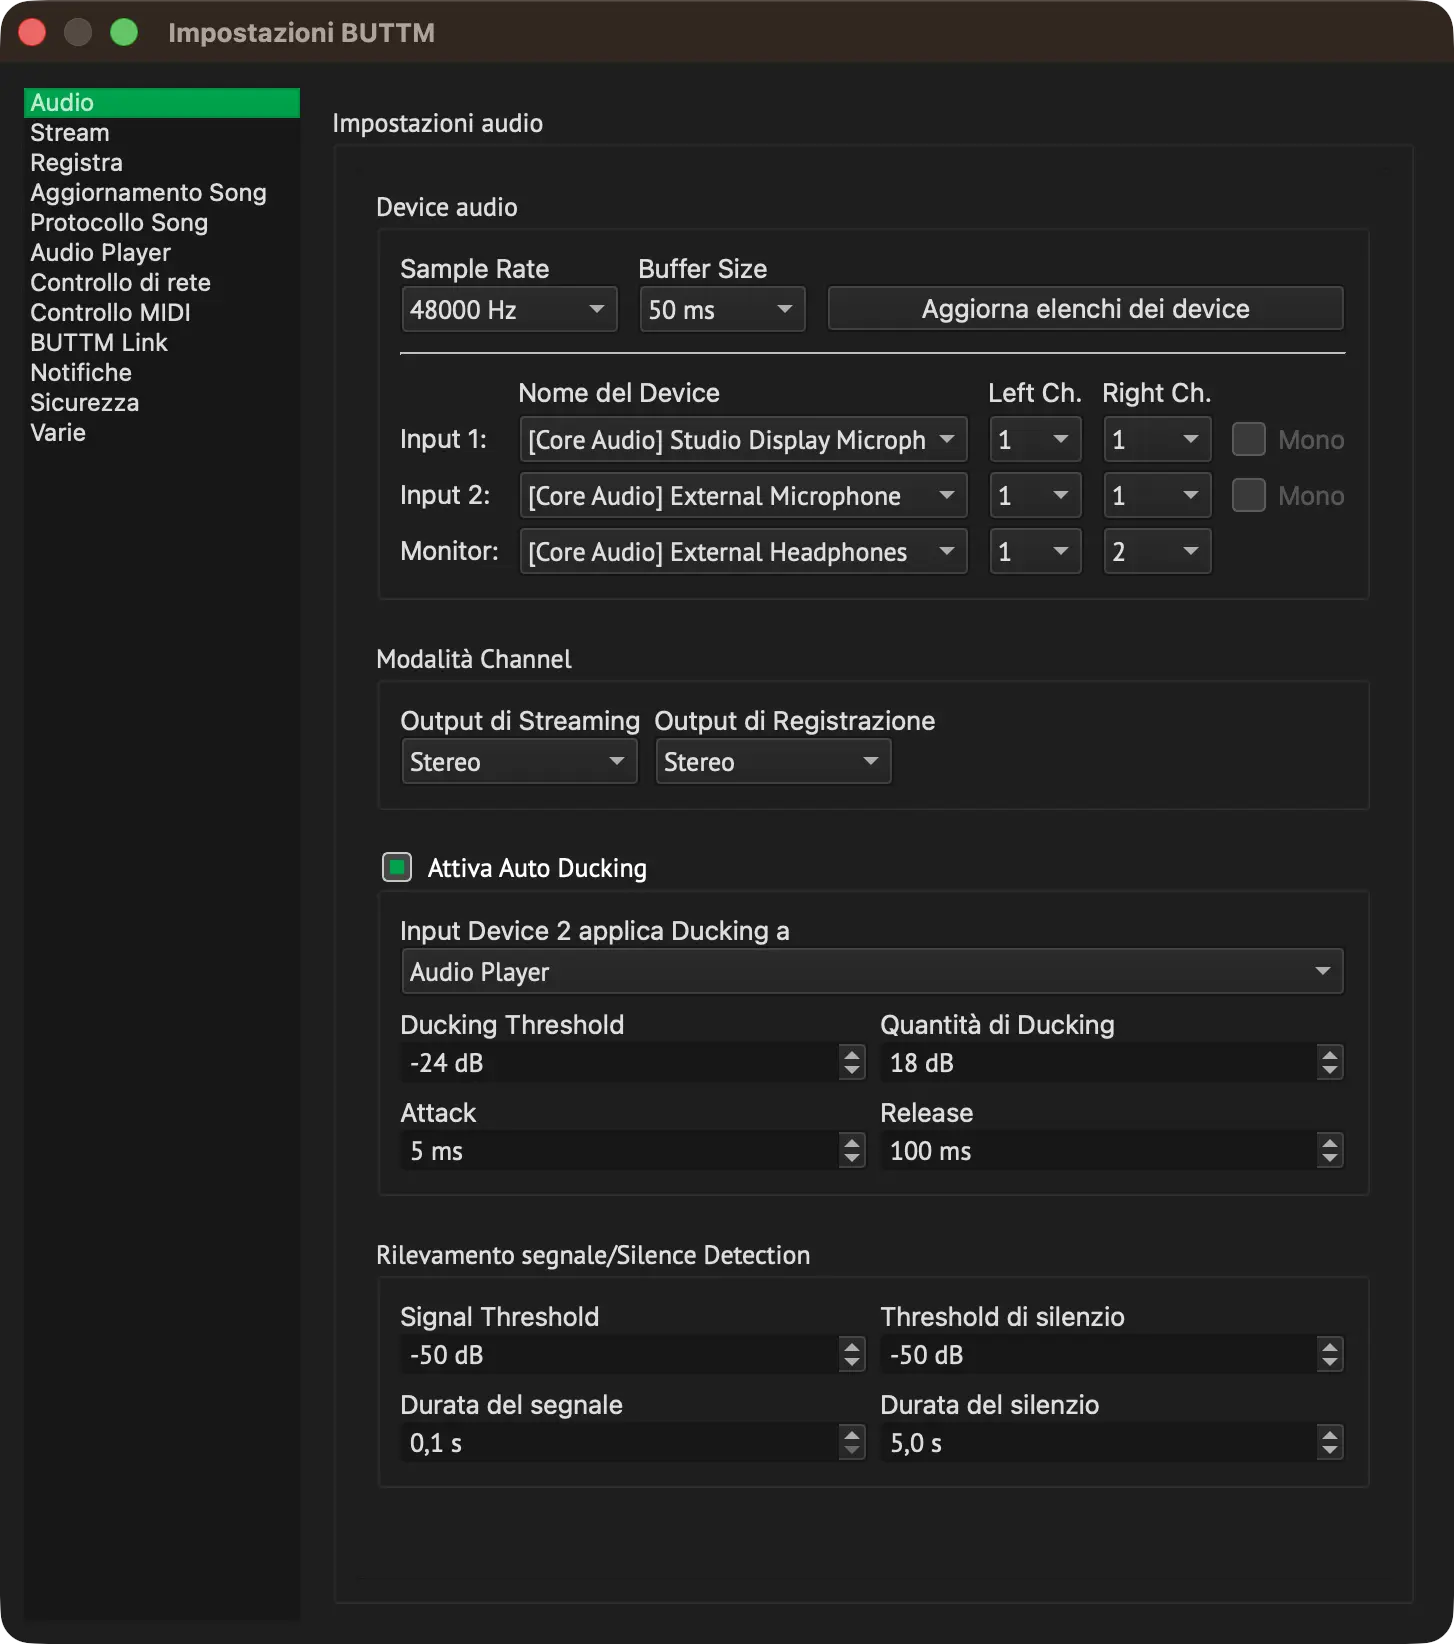This screenshot has height=1644, width=1454.
Task: Increase Attack value with up arrow
Action: click(852, 1142)
